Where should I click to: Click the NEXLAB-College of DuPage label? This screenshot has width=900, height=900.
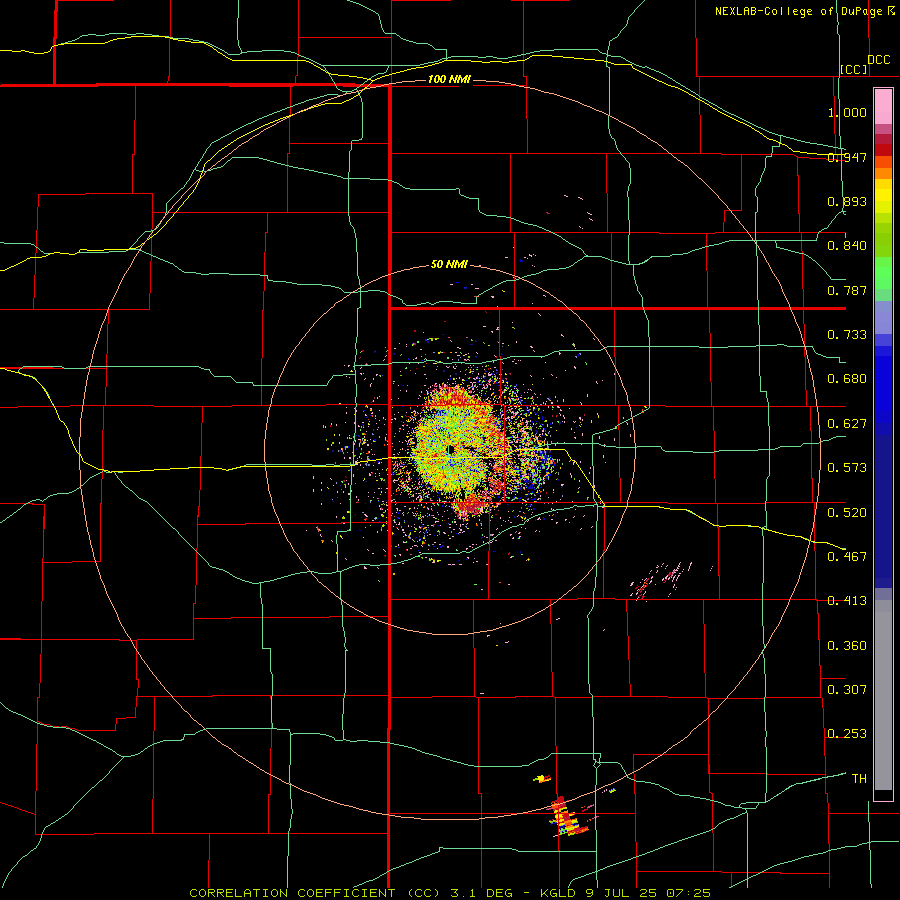pyautogui.click(x=798, y=11)
